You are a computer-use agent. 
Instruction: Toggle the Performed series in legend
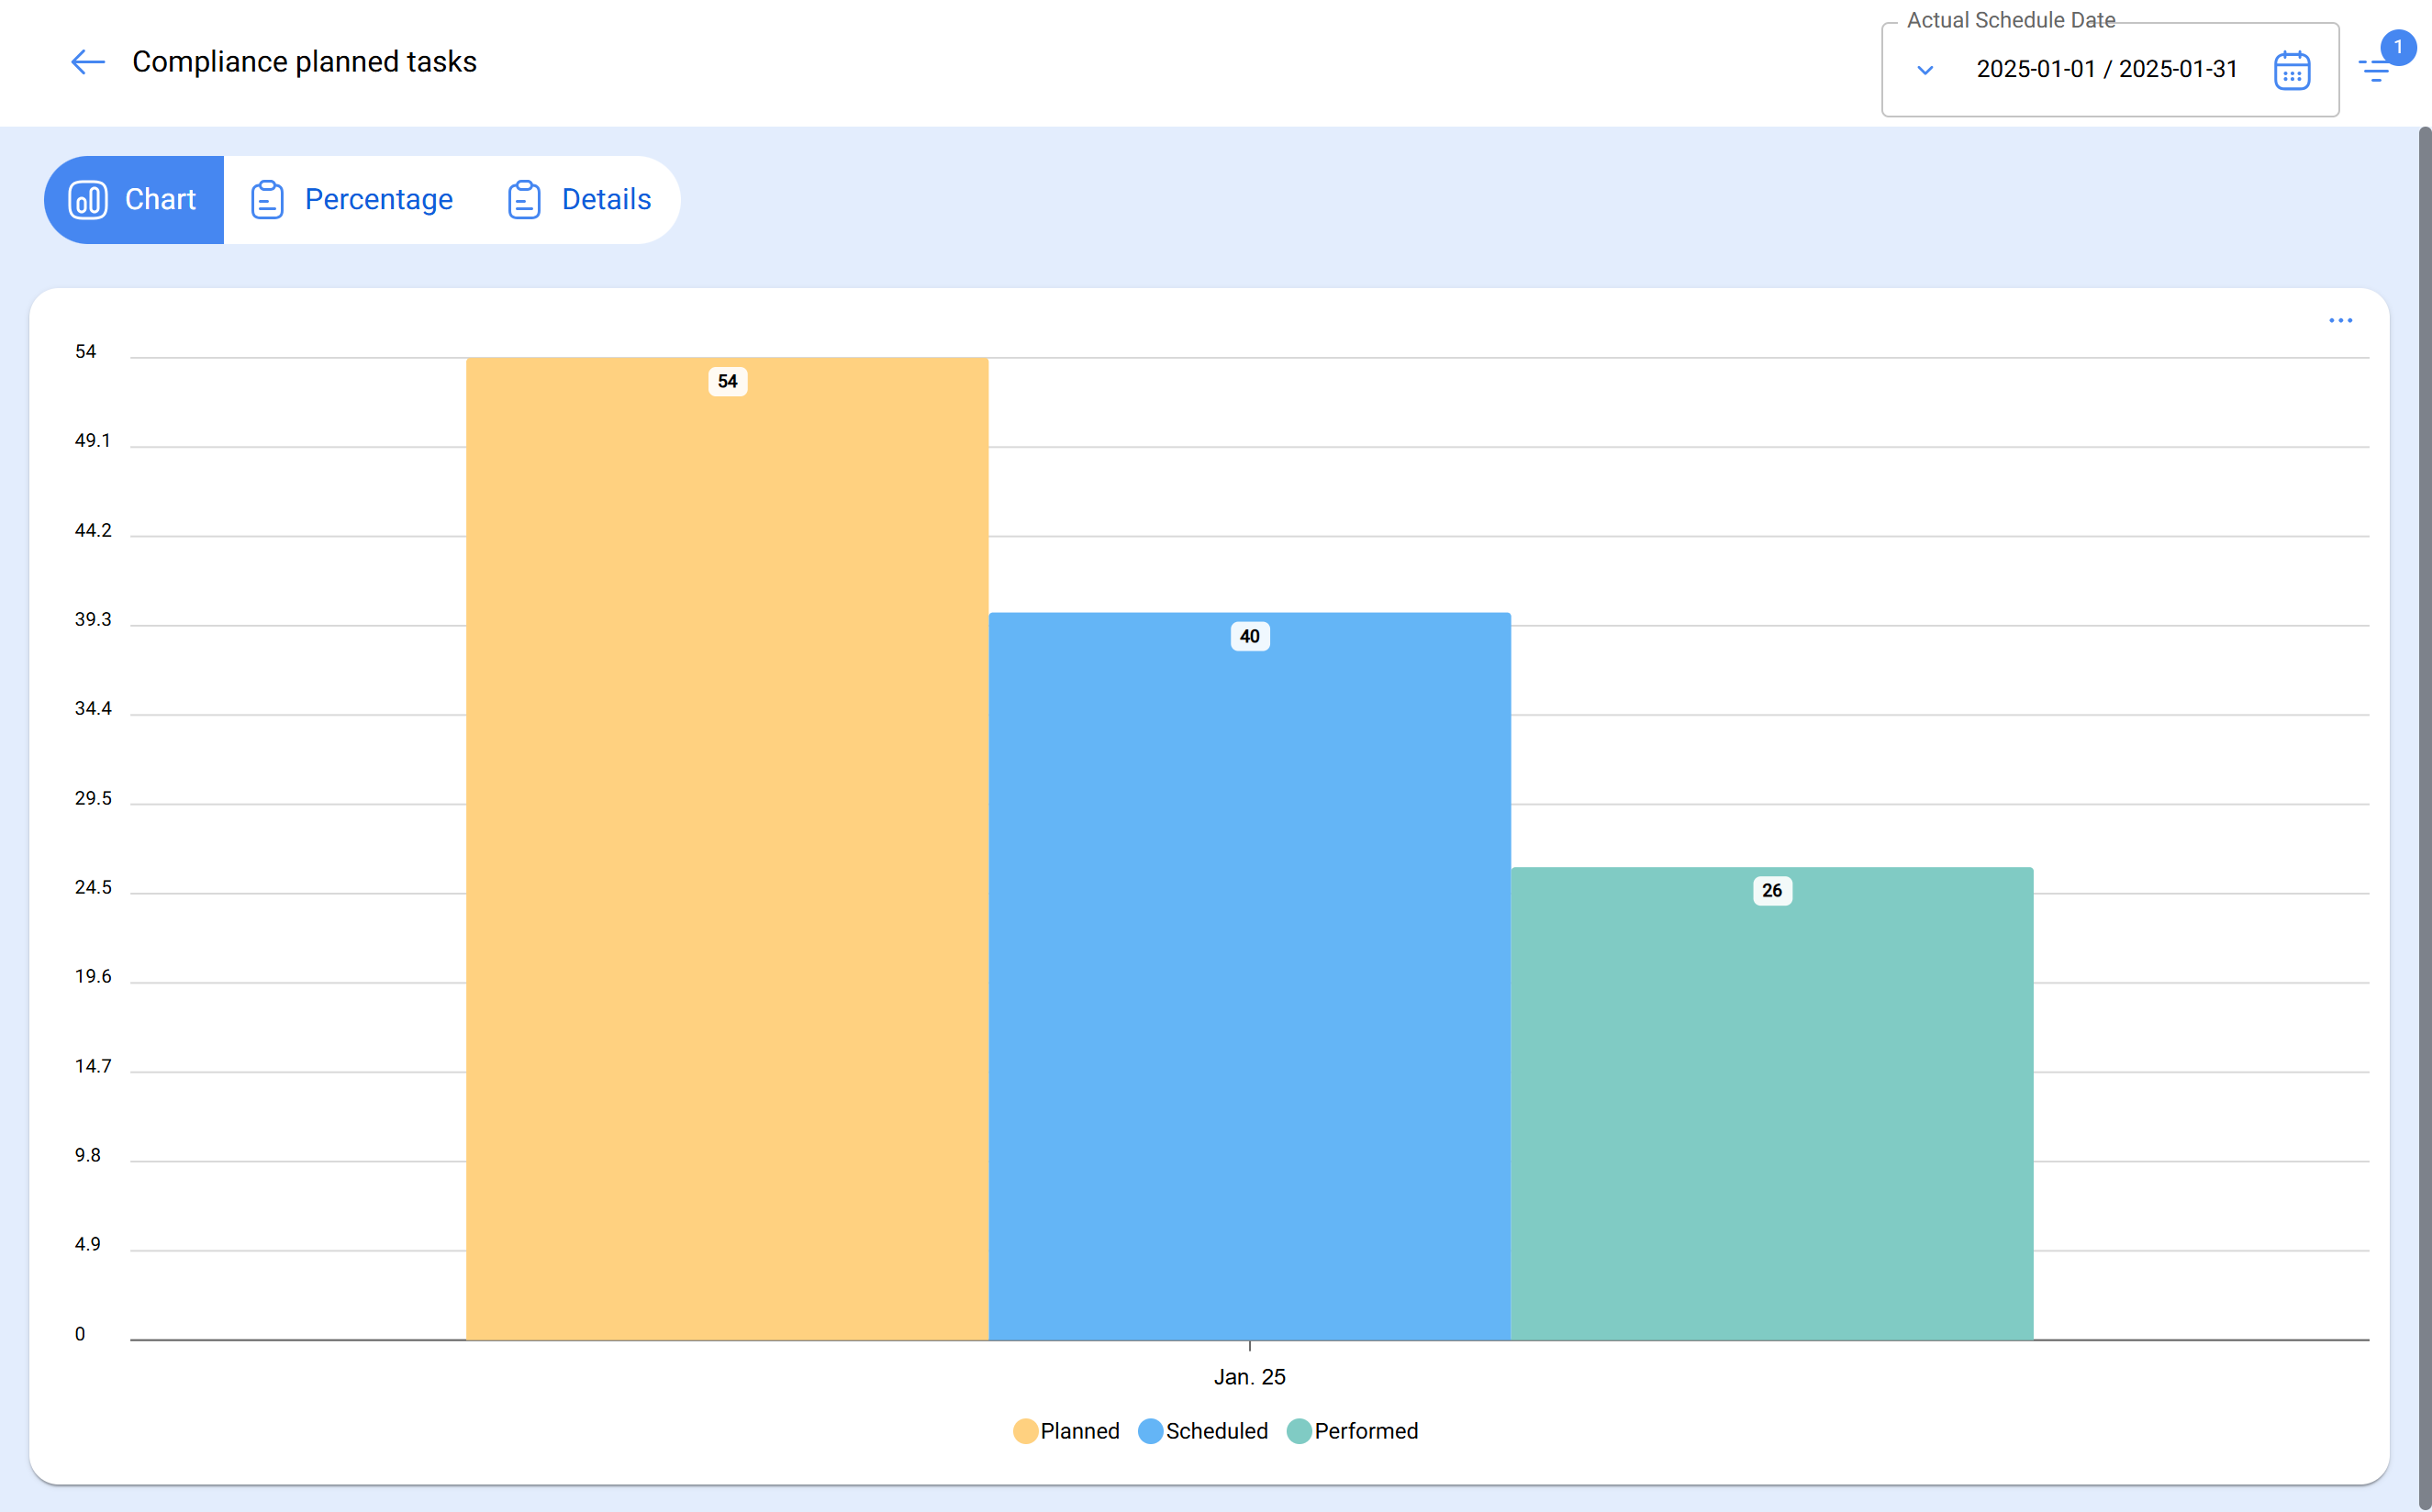coord(1352,1431)
